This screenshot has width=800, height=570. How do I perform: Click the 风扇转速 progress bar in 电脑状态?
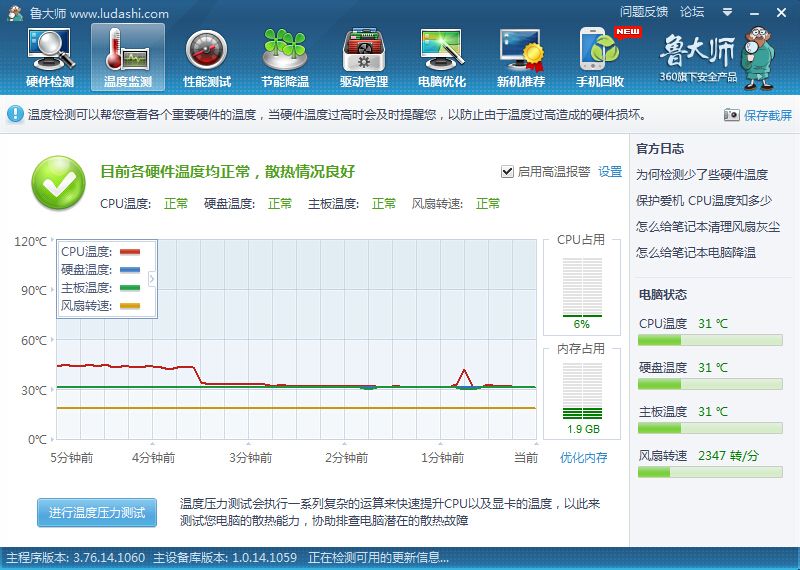pyautogui.click(x=710, y=472)
